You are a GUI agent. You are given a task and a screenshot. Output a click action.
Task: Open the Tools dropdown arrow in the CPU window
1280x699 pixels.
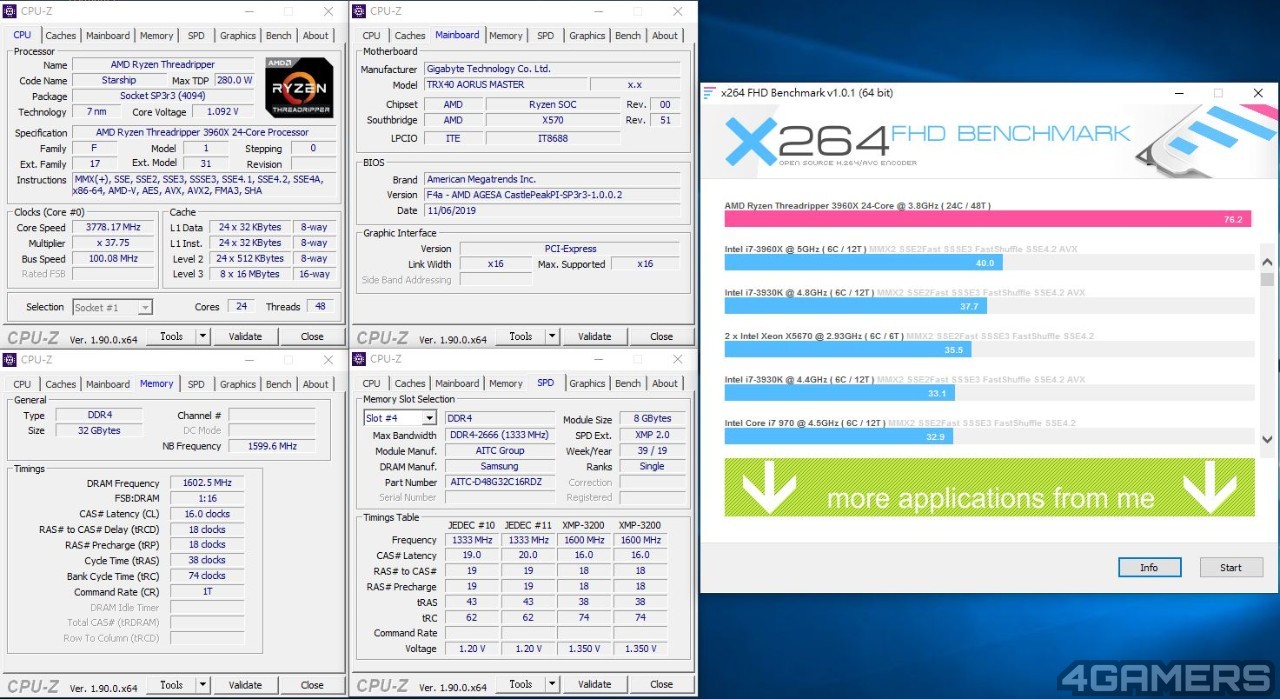tap(203, 336)
